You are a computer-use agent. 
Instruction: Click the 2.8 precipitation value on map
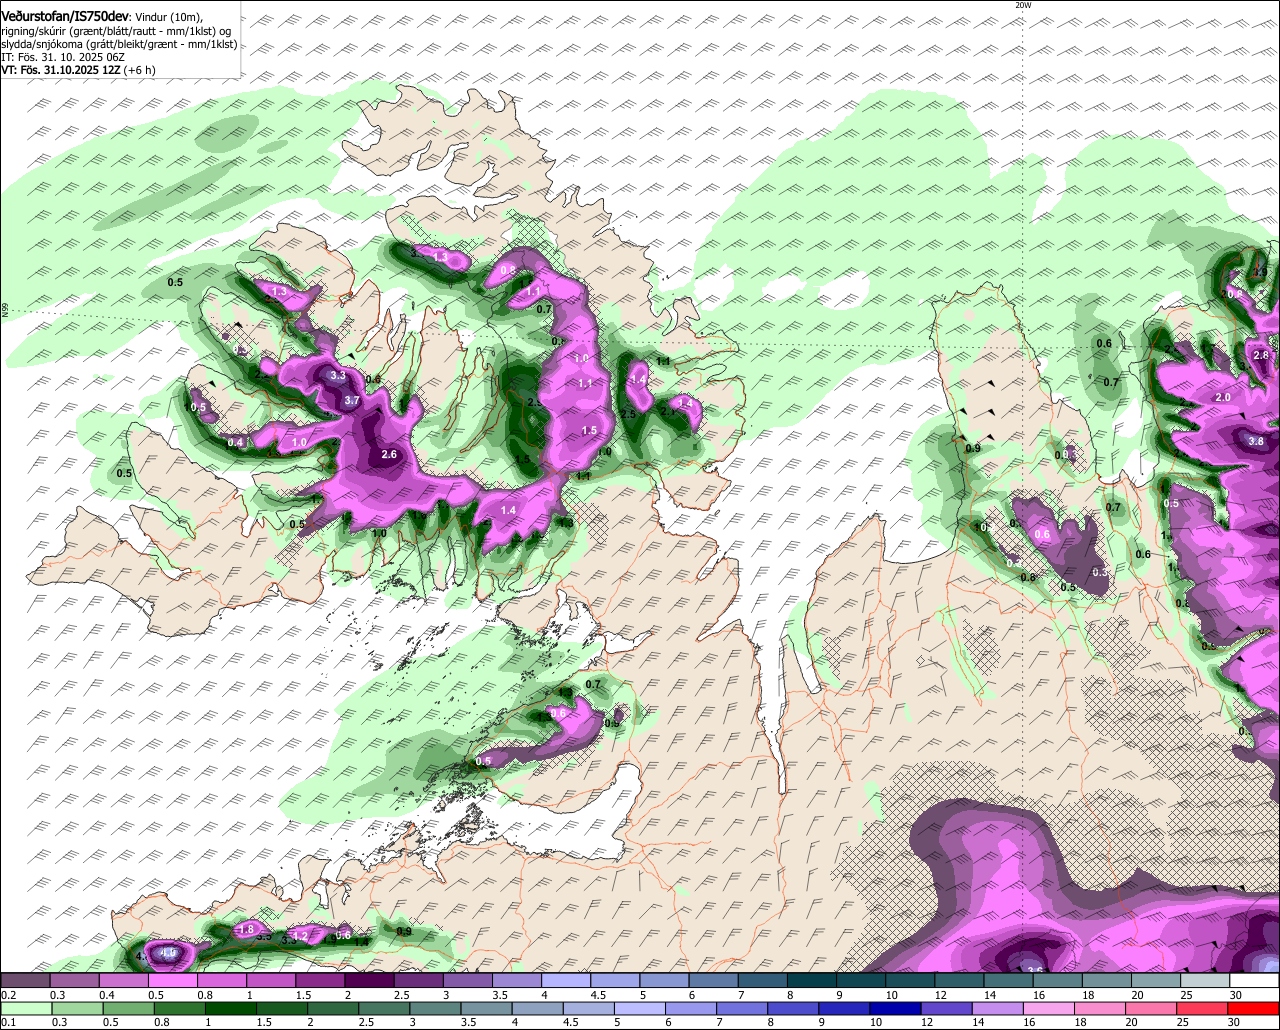[1261, 355]
